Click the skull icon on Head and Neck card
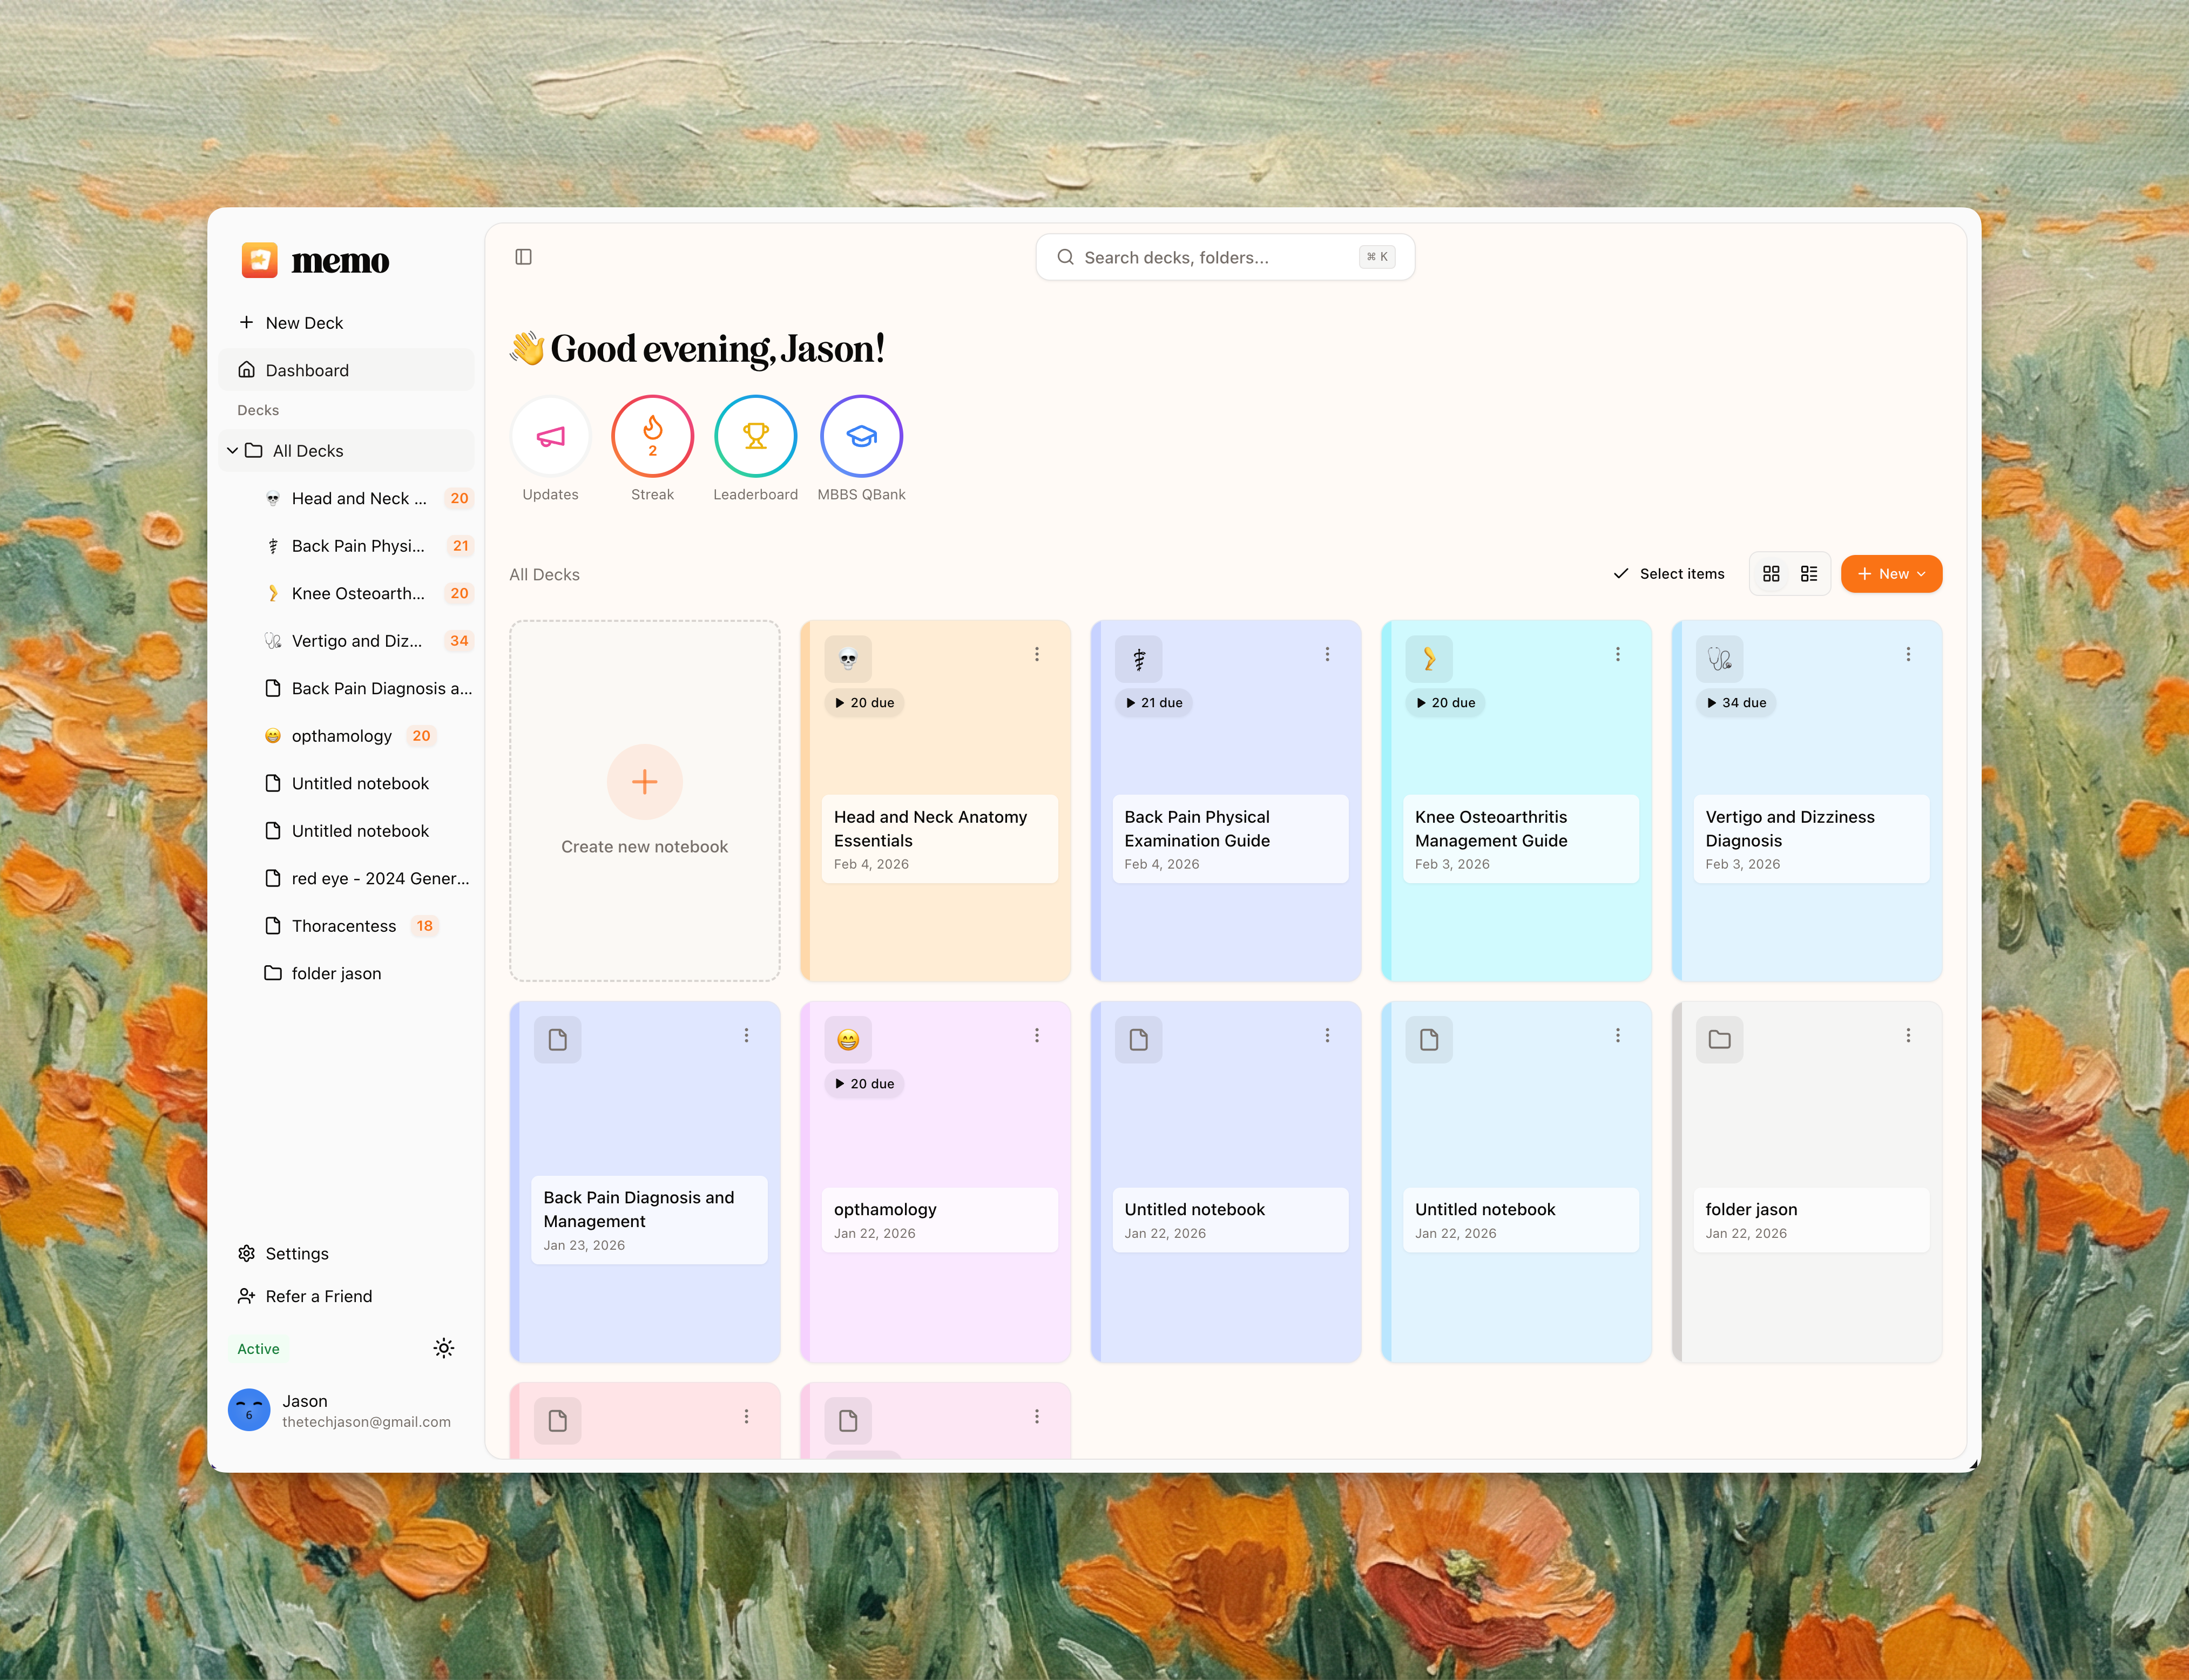 pos(848,659)
